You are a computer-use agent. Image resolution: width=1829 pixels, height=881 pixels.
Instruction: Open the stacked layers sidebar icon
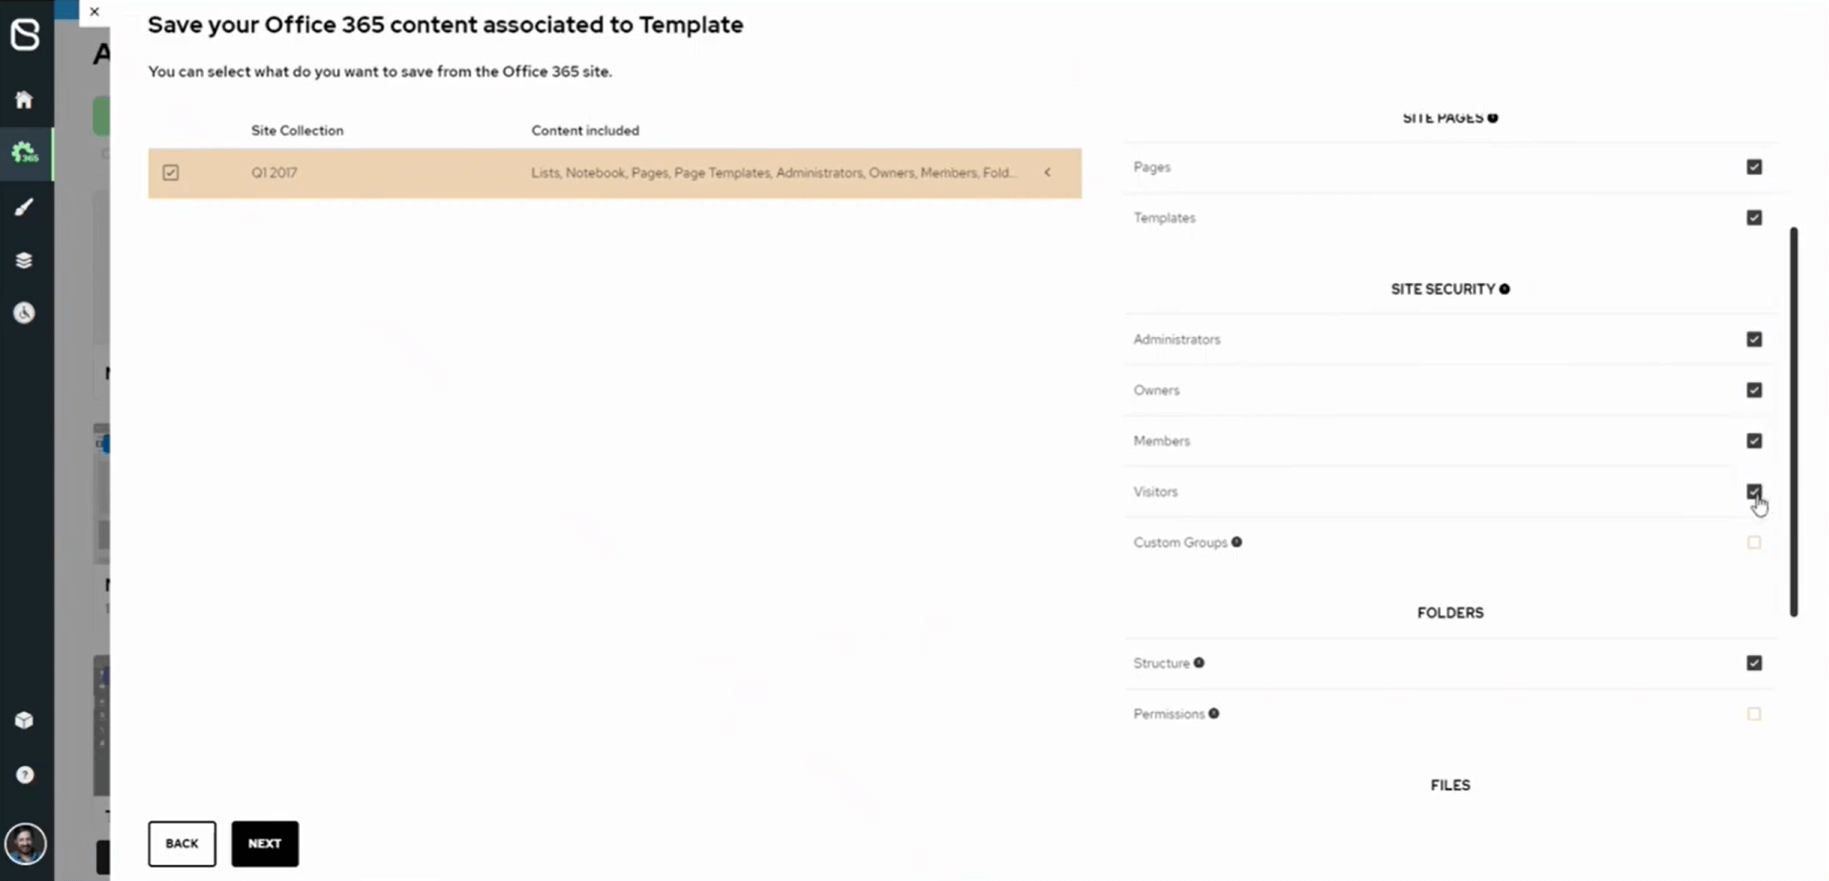click(24, 260)
